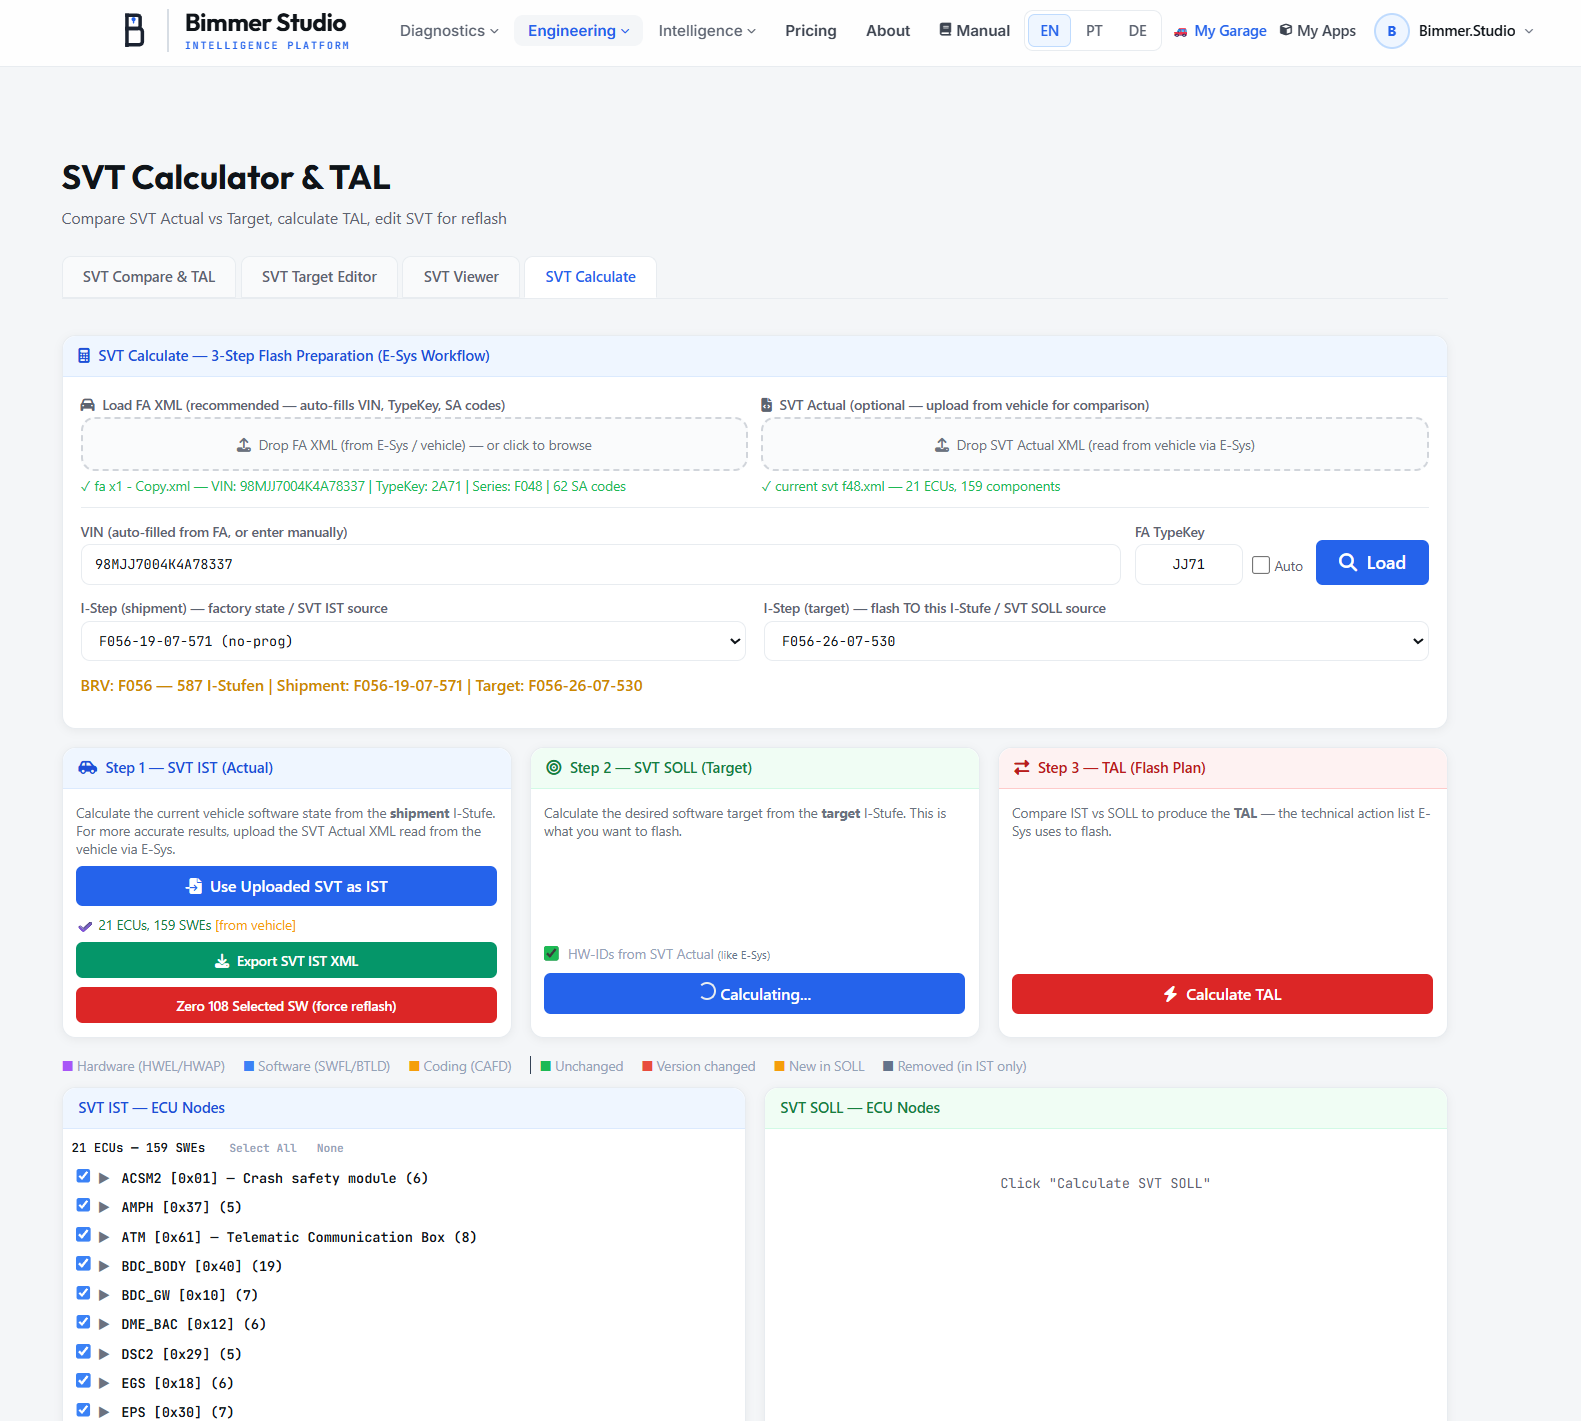
Task: Click the download icon on Export SVT IST XML
Action: pyautogui.click(x=222, y=961)
